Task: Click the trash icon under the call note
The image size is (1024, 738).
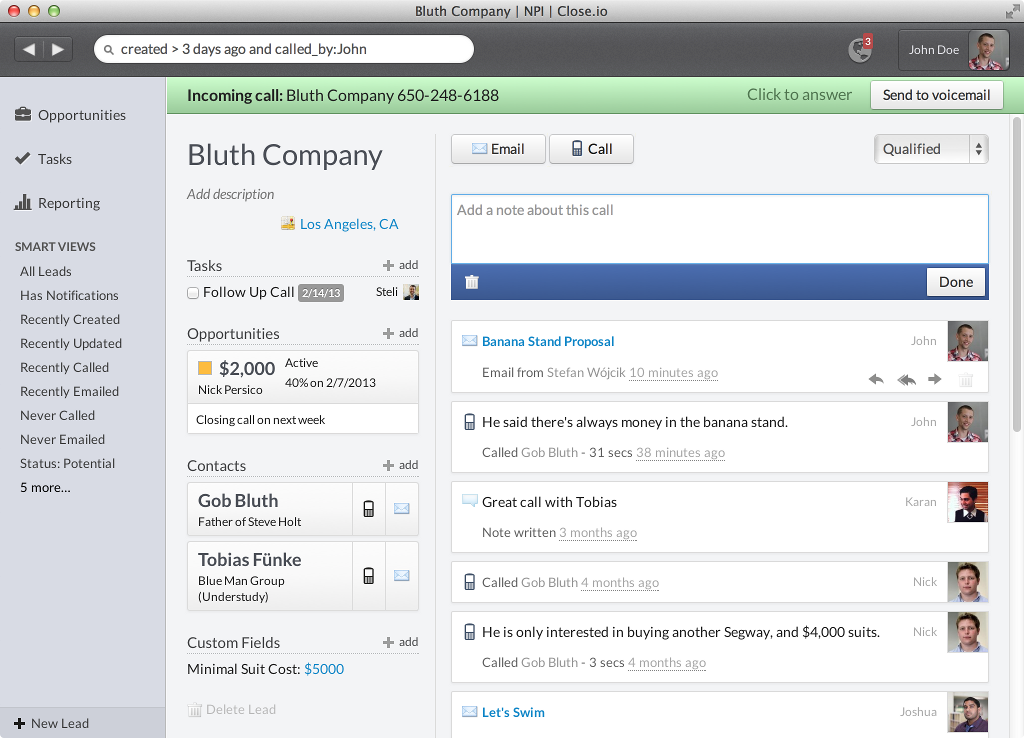Action: click(x=472, y=282)
